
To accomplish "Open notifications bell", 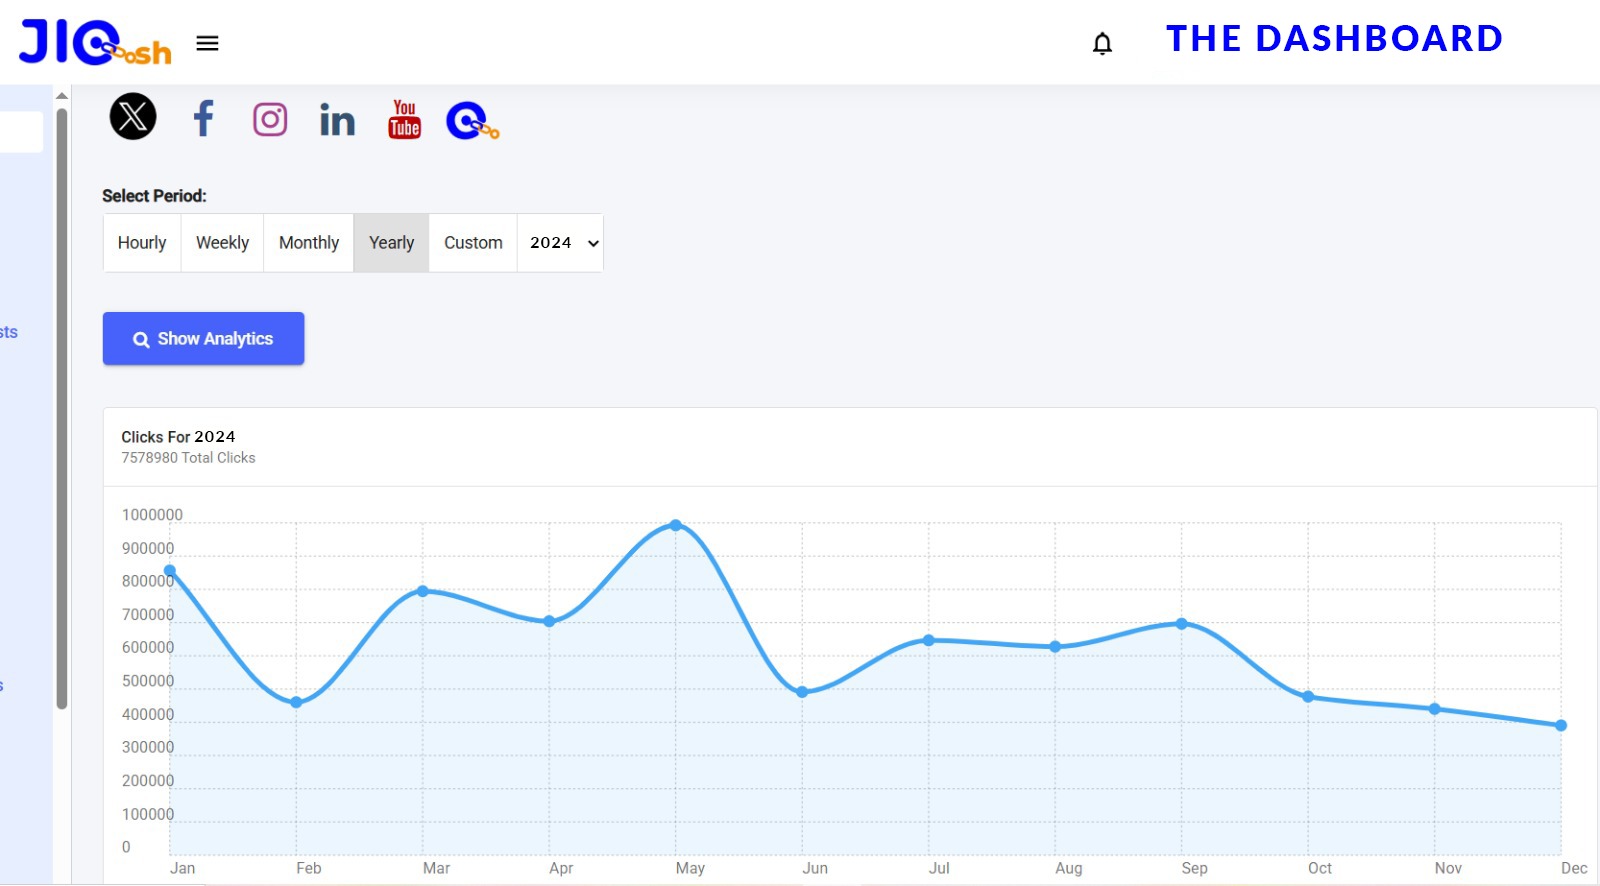I will tap(1102, 44).
